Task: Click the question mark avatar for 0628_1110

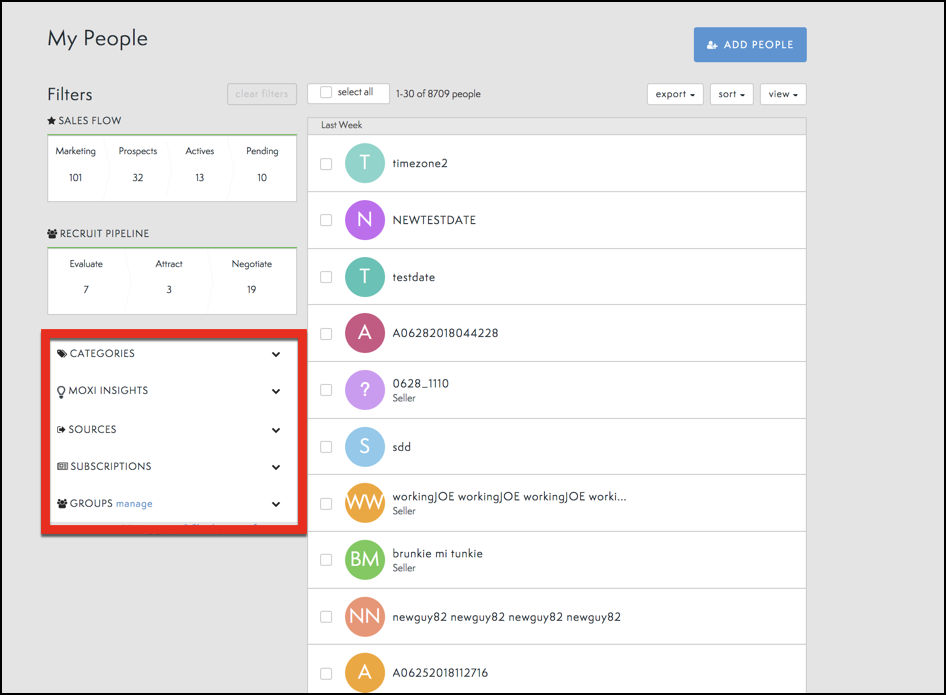Action: tap(365, 390)
